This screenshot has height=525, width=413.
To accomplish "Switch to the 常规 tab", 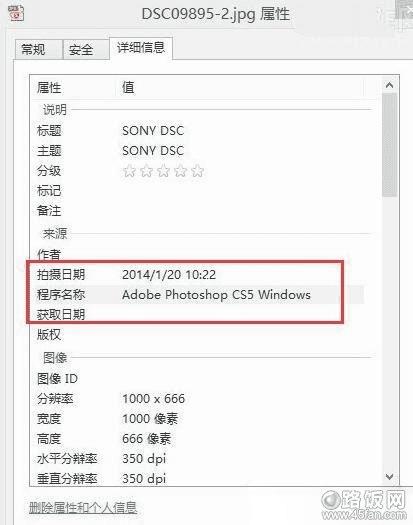I will pyautogui.click(x=33, y=50).
